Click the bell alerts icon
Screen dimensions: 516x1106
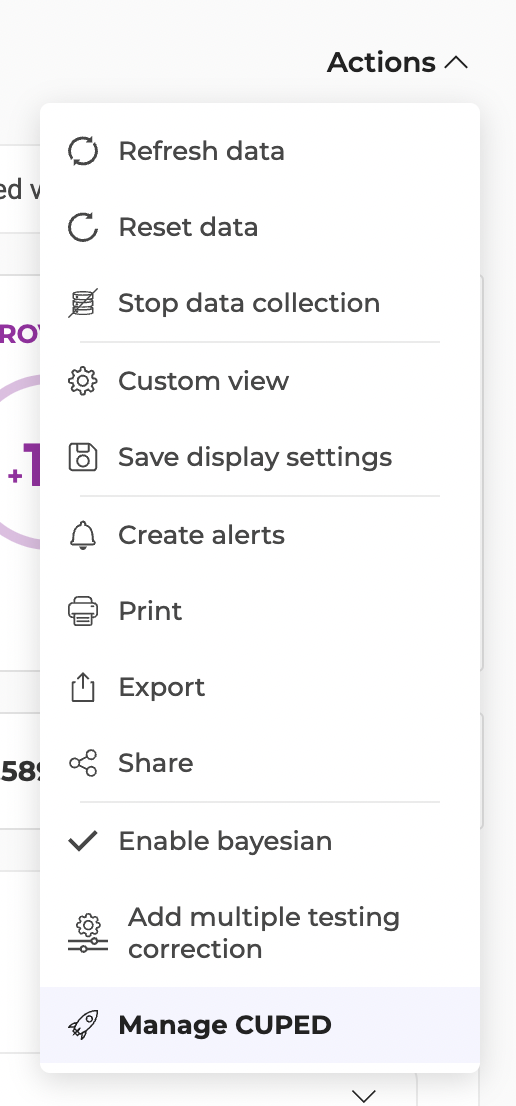click(x=83, y=535)
